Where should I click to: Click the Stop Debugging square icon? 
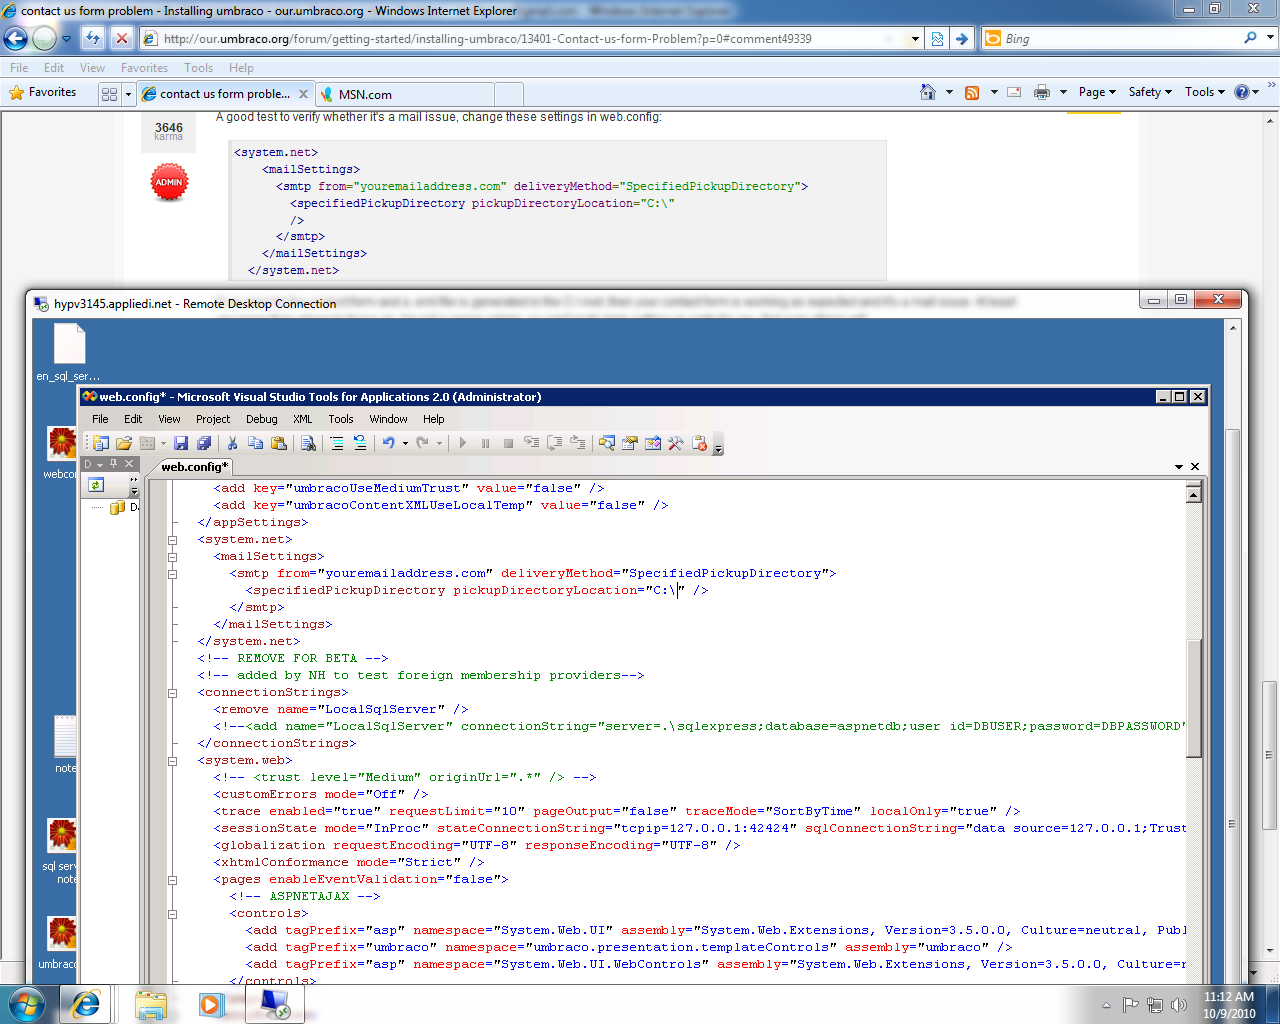pos(508,443)
